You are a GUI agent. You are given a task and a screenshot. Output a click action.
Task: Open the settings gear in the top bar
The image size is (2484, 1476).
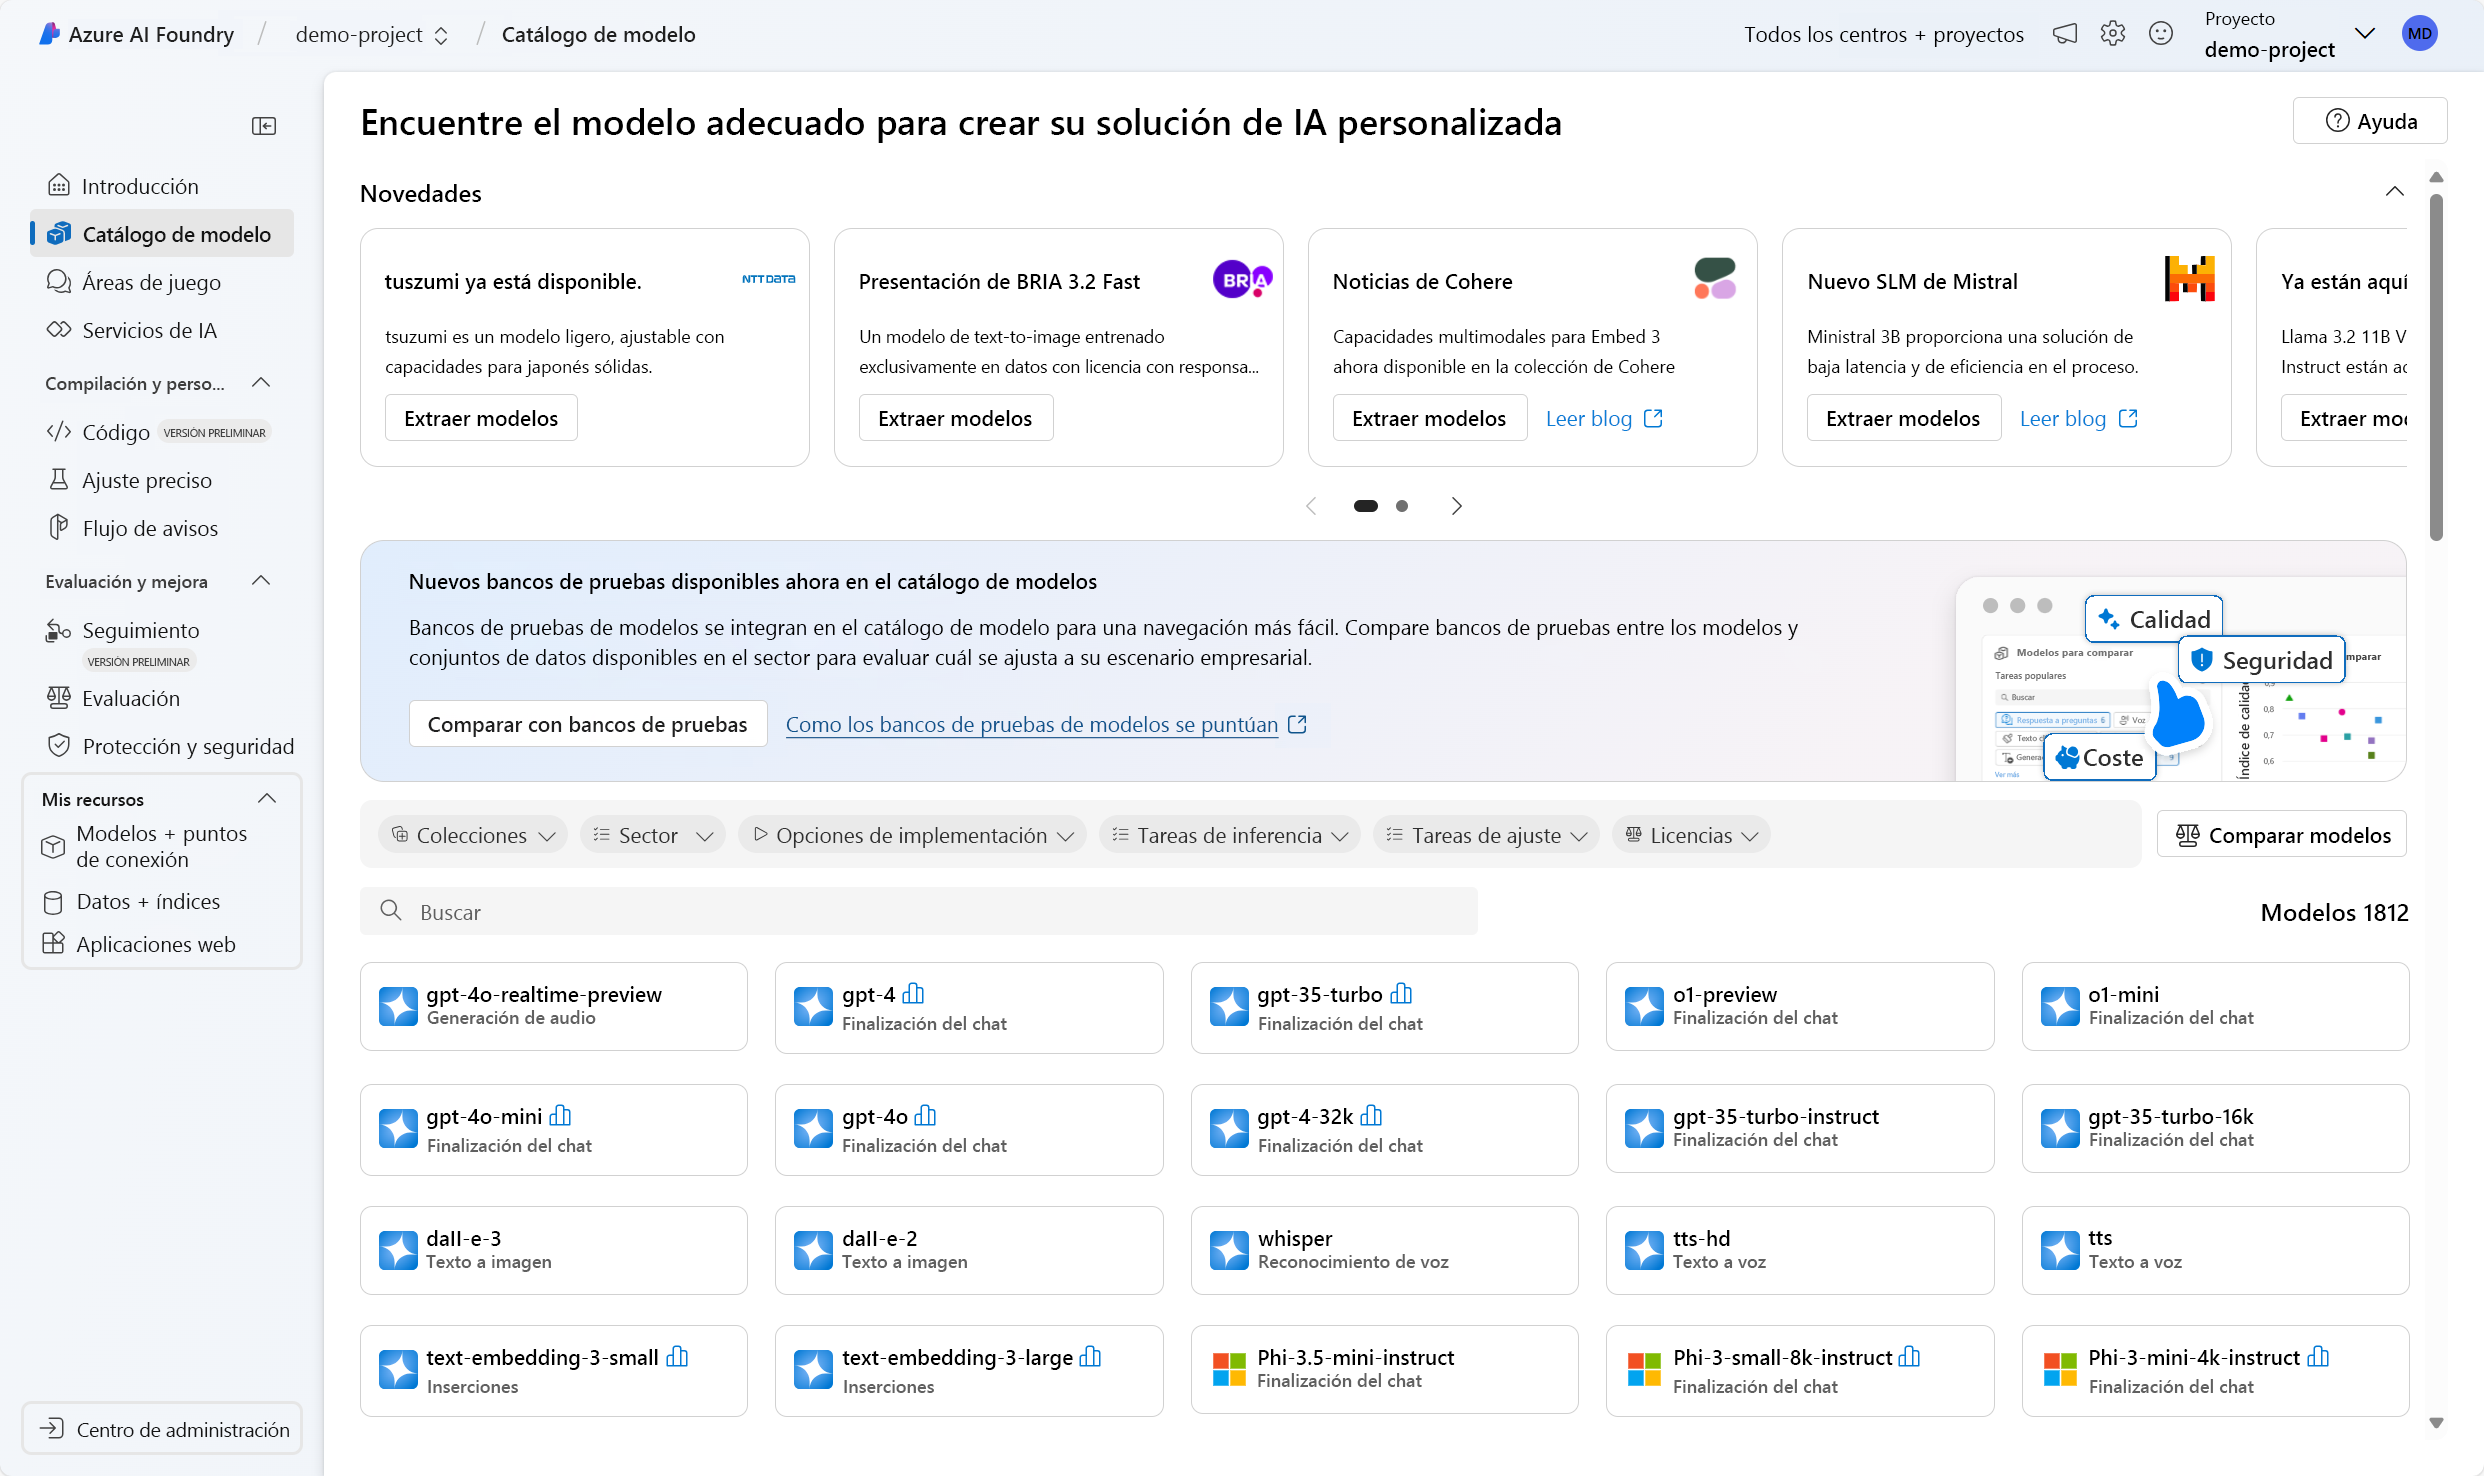[2112, 33]
